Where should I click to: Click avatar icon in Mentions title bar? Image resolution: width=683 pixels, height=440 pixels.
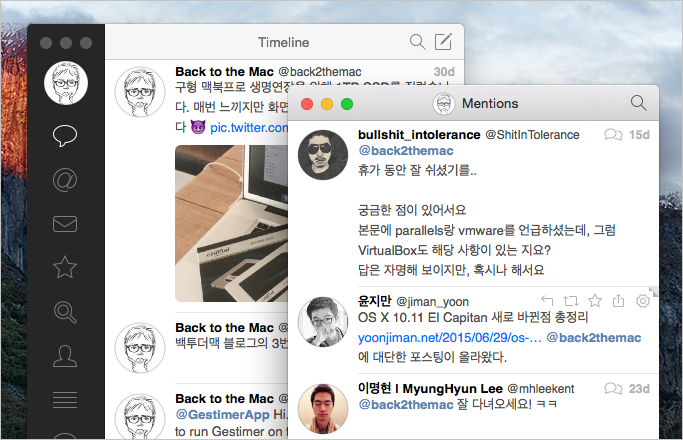click(443, 104)
